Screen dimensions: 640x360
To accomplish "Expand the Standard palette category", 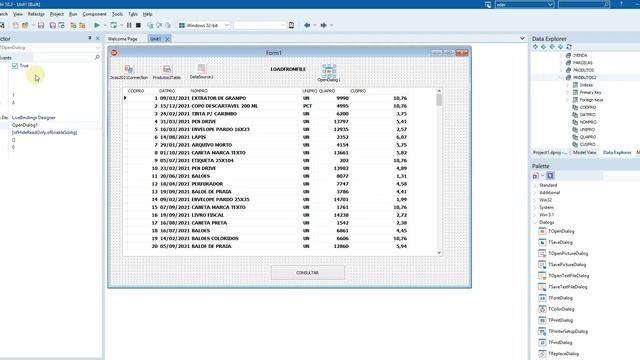I will click(535, 185).
